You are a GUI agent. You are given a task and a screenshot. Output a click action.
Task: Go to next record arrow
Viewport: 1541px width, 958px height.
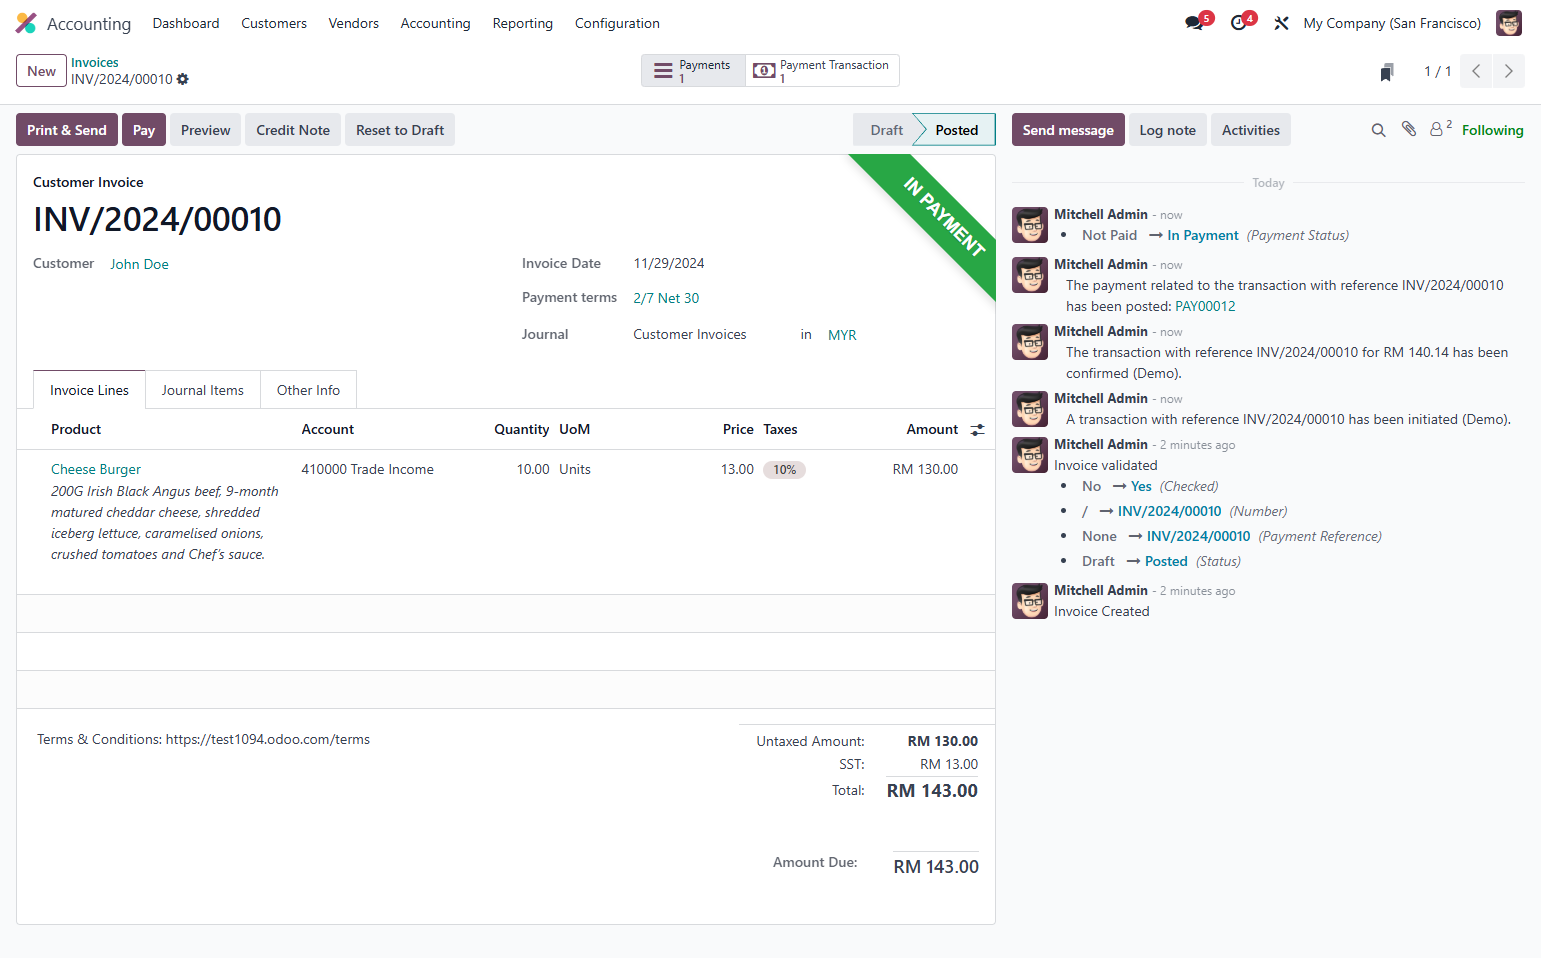click(1508, 71)
